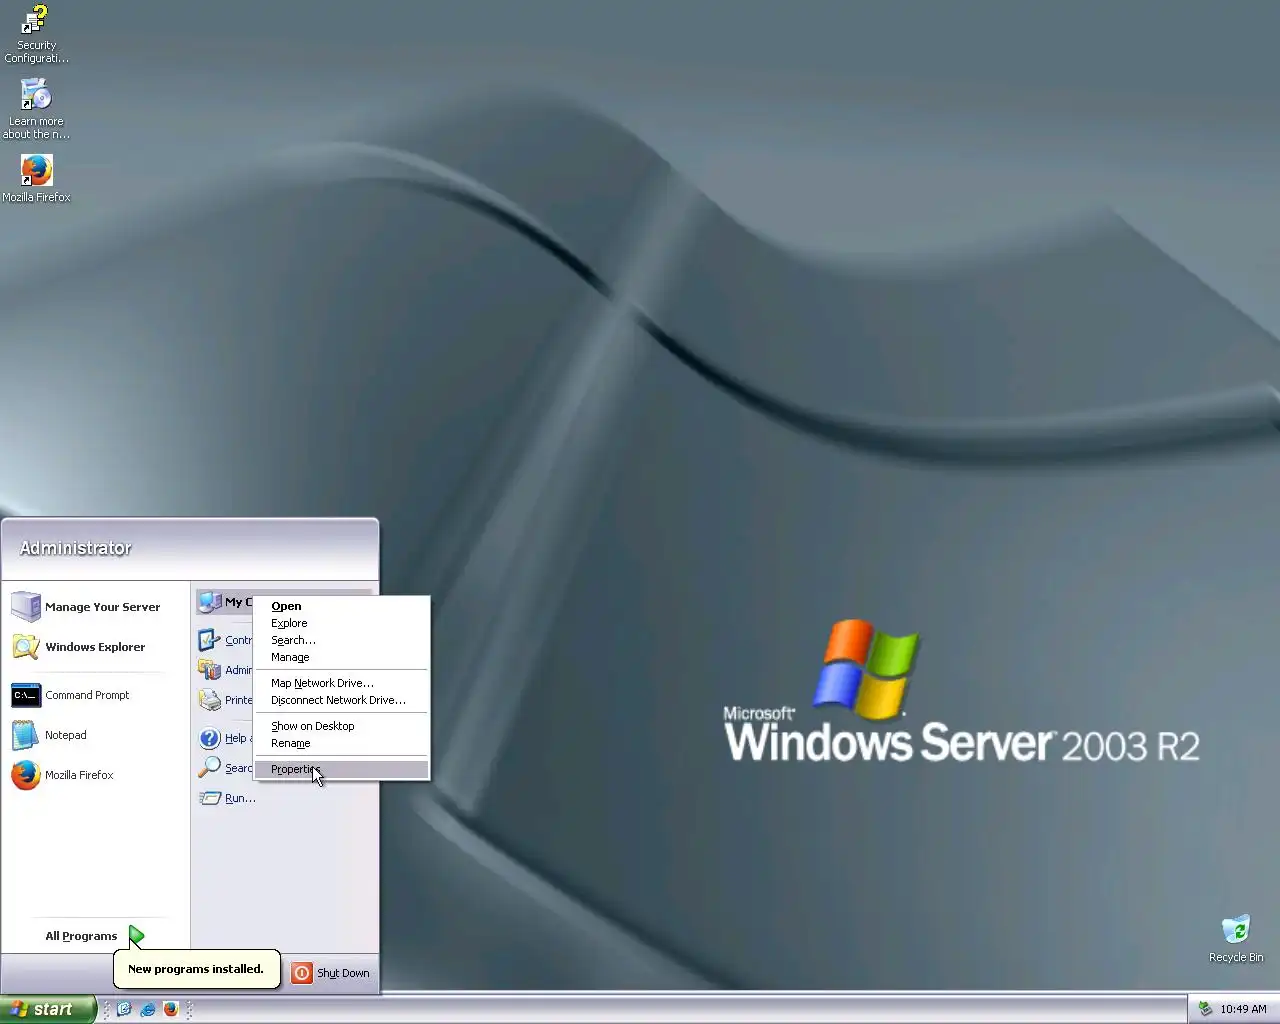Click the 10:49 AM taskbar clock
Viewport: 1280px width, 1024px height.
pyautogui.click(x=1243, y=1009)
